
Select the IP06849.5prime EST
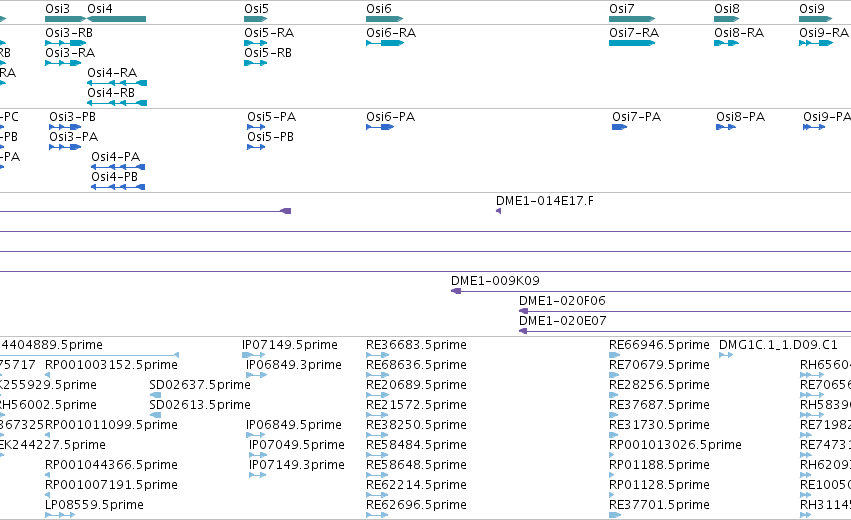point(256,435)
